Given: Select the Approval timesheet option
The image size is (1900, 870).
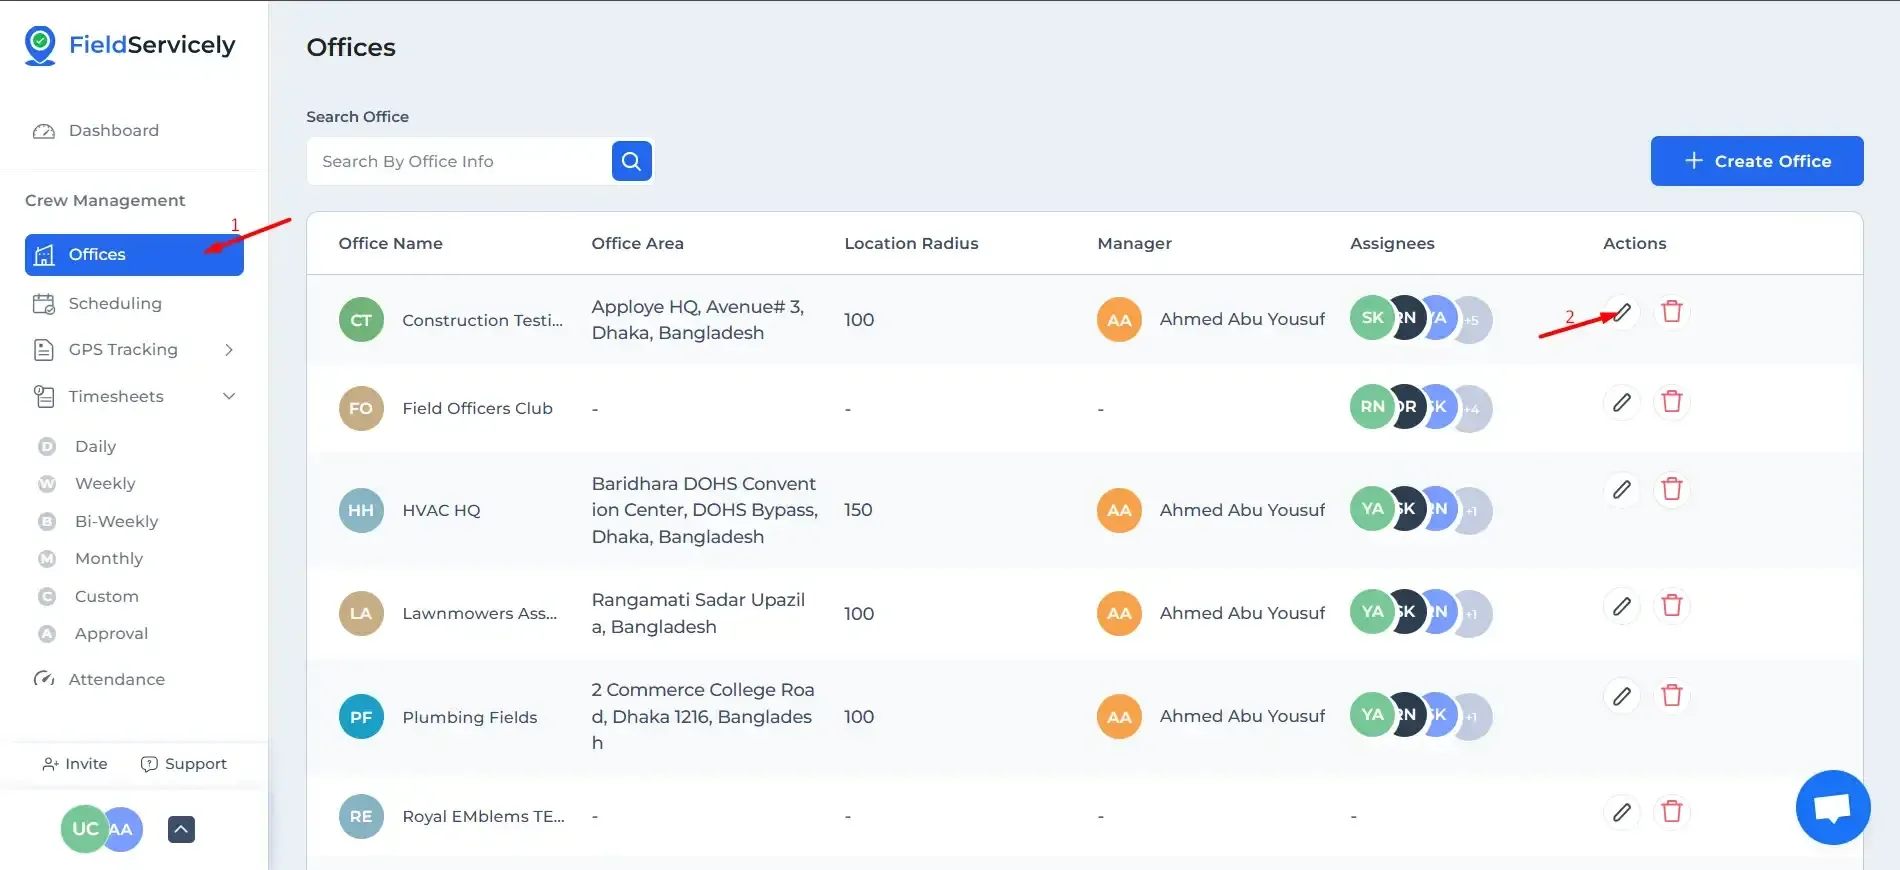Looking at the screenshot, I should (111, 634).
